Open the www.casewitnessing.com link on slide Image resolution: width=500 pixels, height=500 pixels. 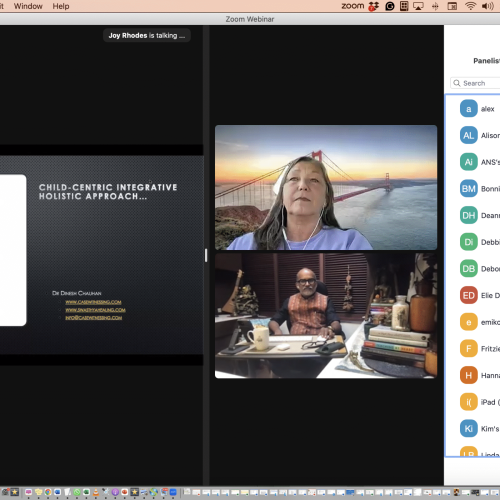click(93, 302)
